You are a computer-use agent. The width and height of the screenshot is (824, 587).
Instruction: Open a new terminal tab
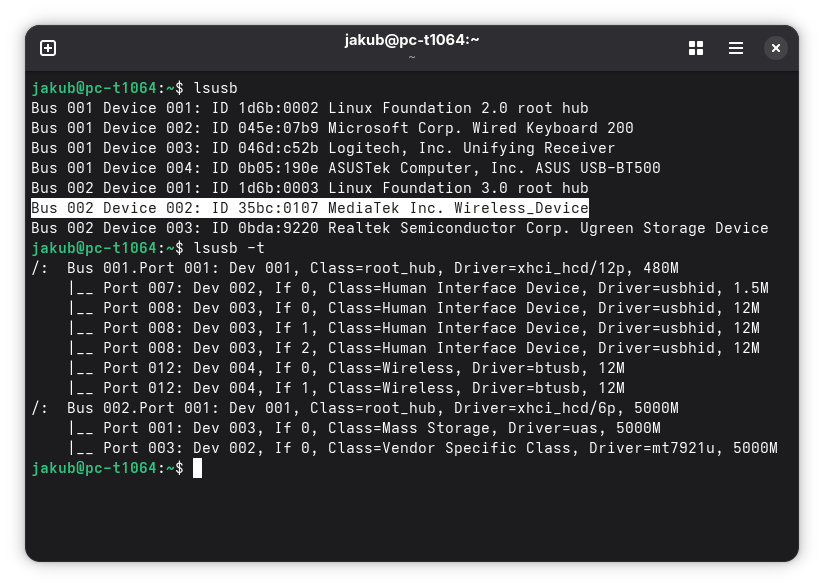pos(48,48)
